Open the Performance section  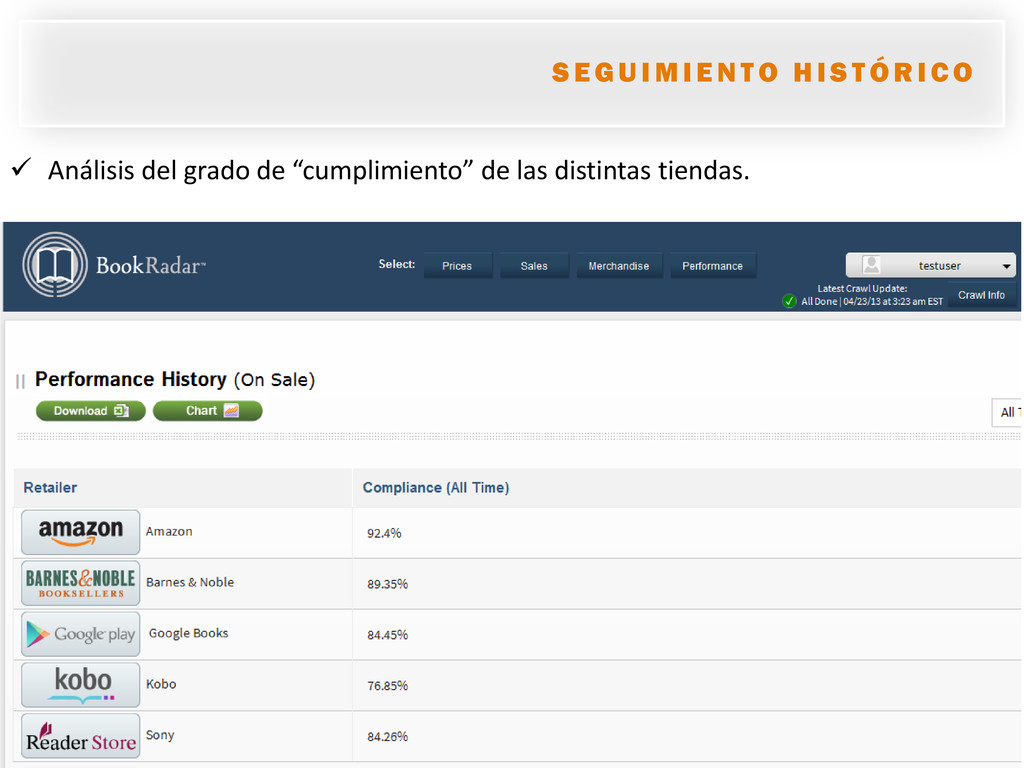point(712,266)
